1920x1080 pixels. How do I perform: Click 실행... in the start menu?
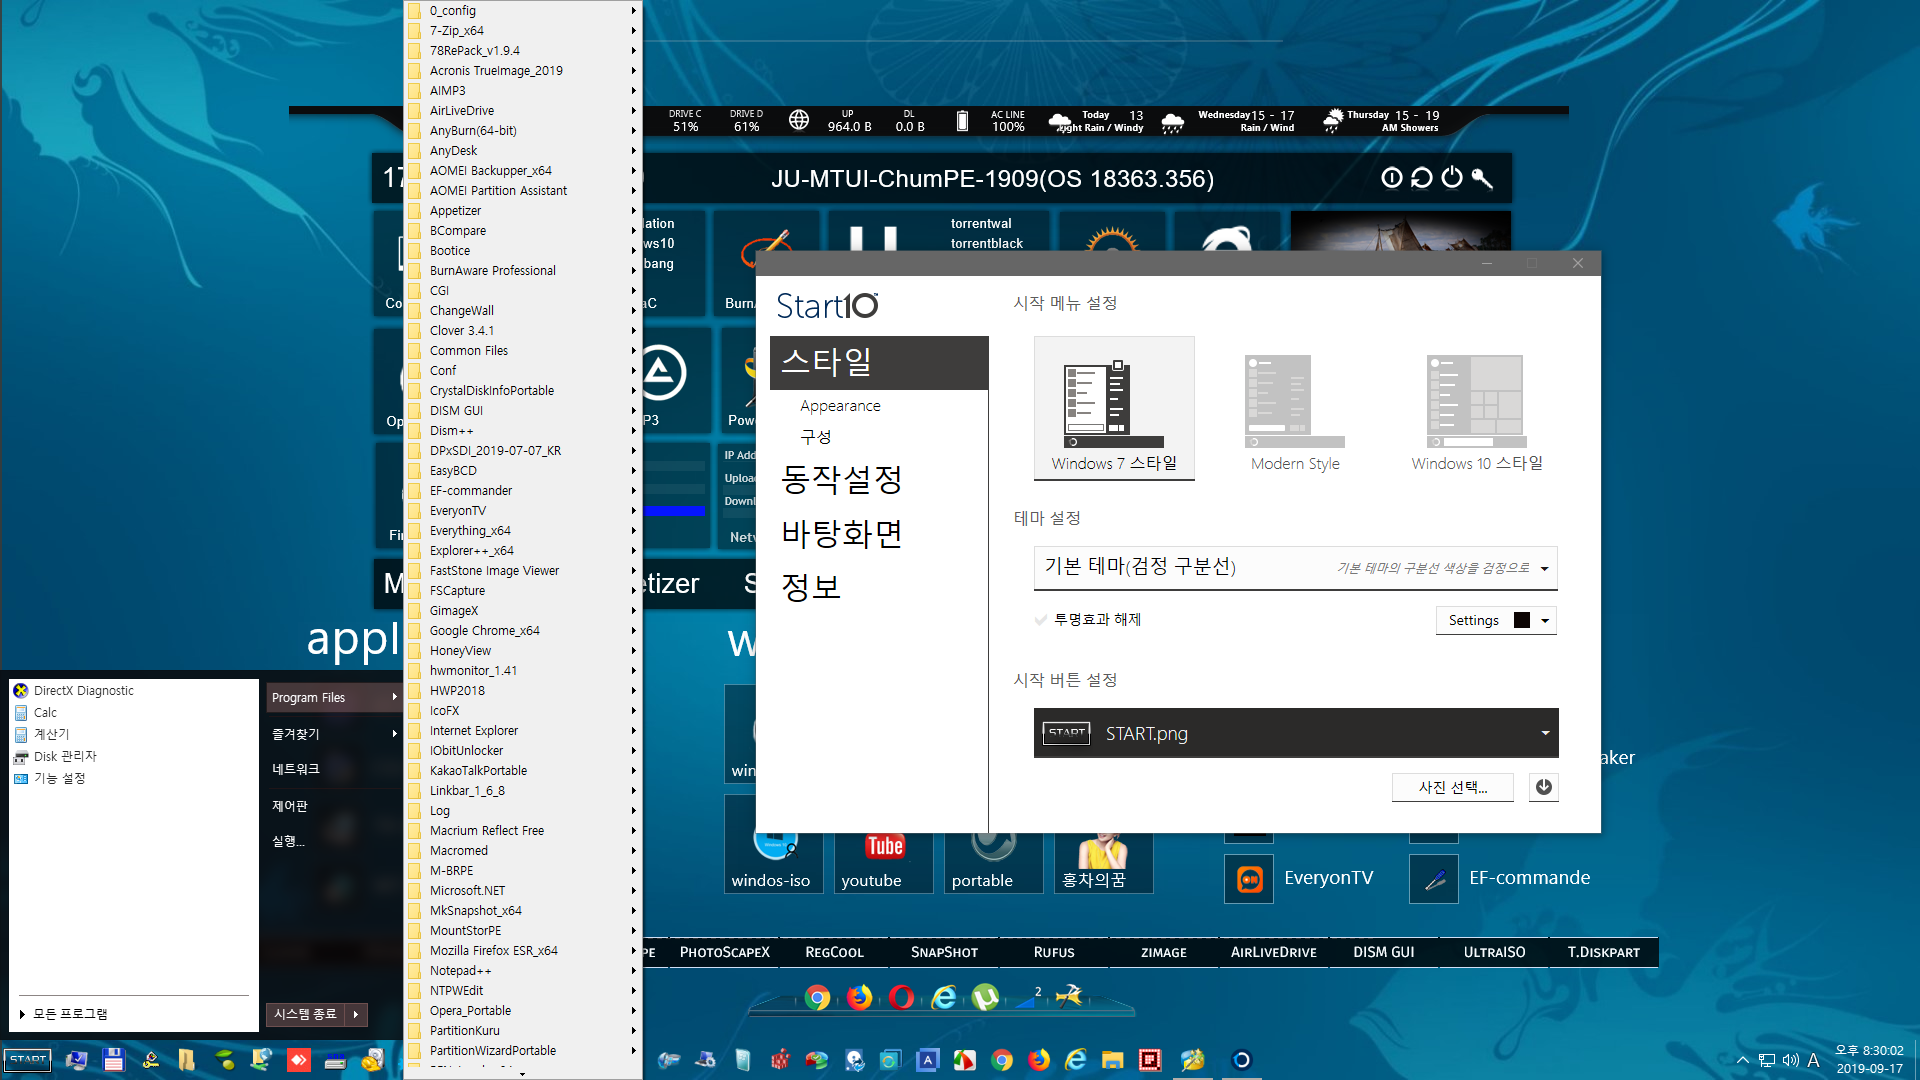288,841
